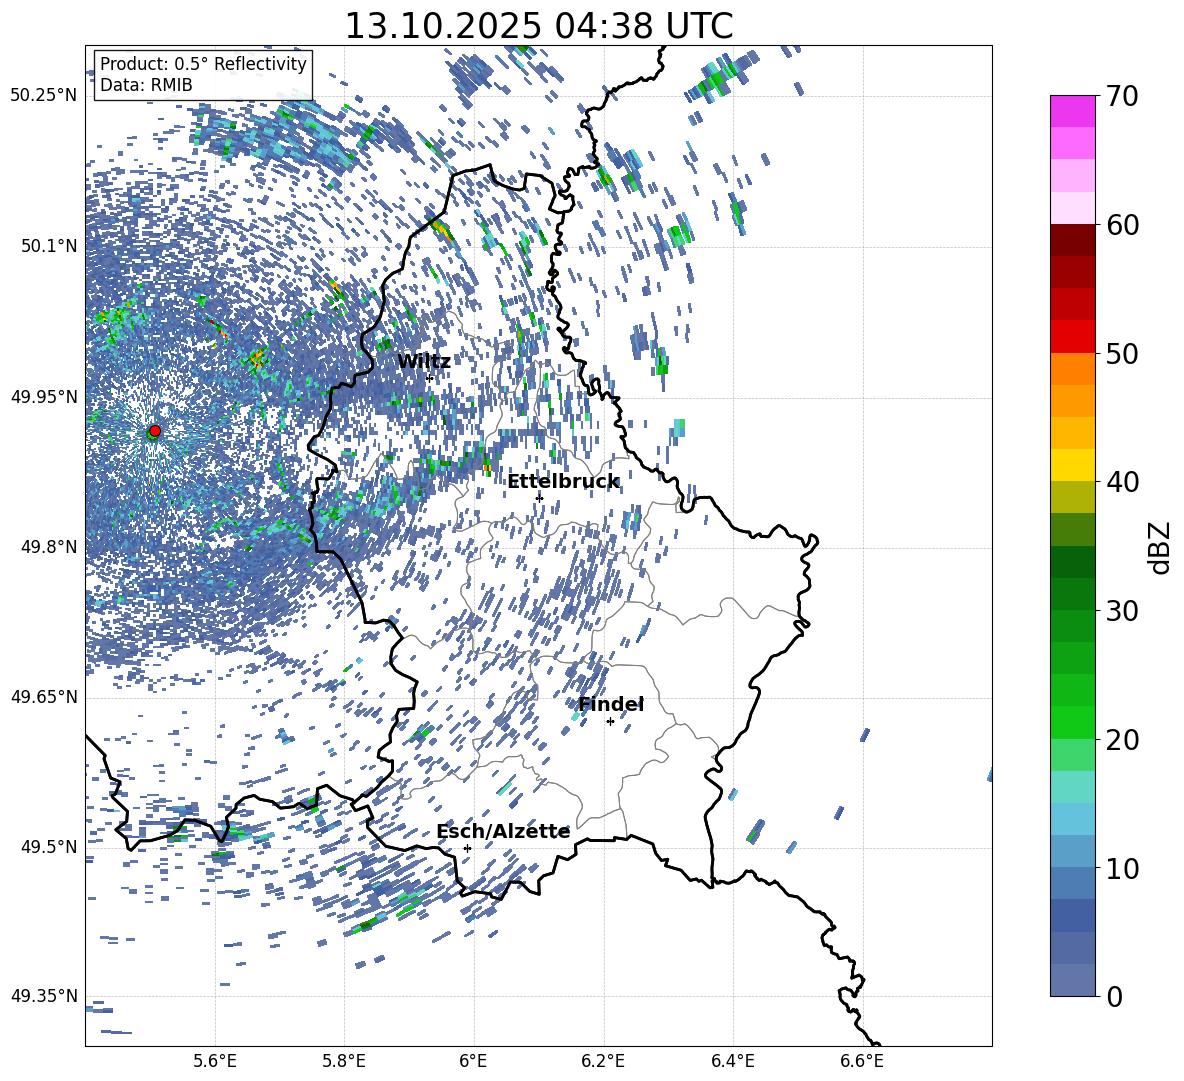Click the 5.8°E longitude tick label

coord(344,1061)
